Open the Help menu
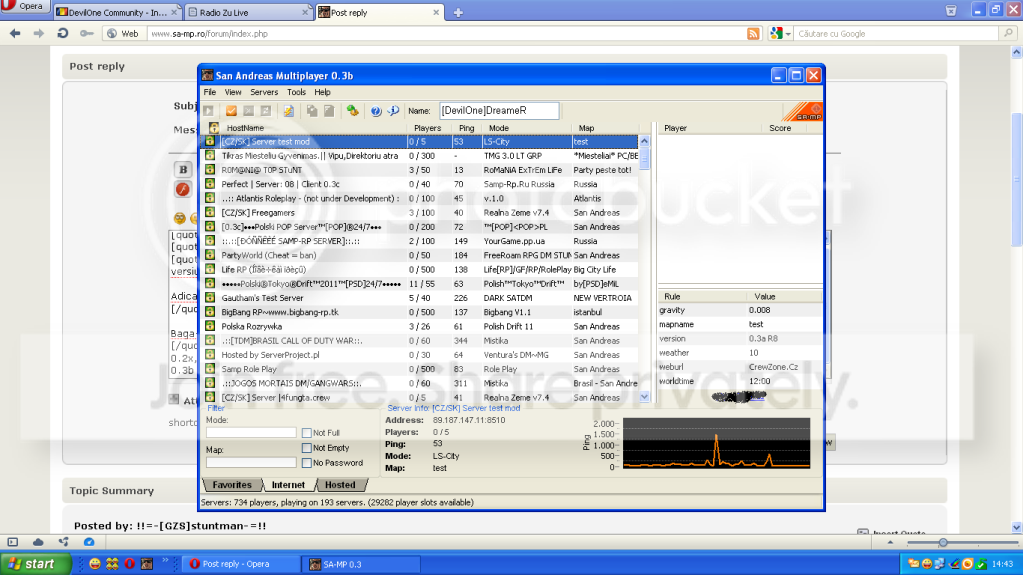 coord(322,93)
